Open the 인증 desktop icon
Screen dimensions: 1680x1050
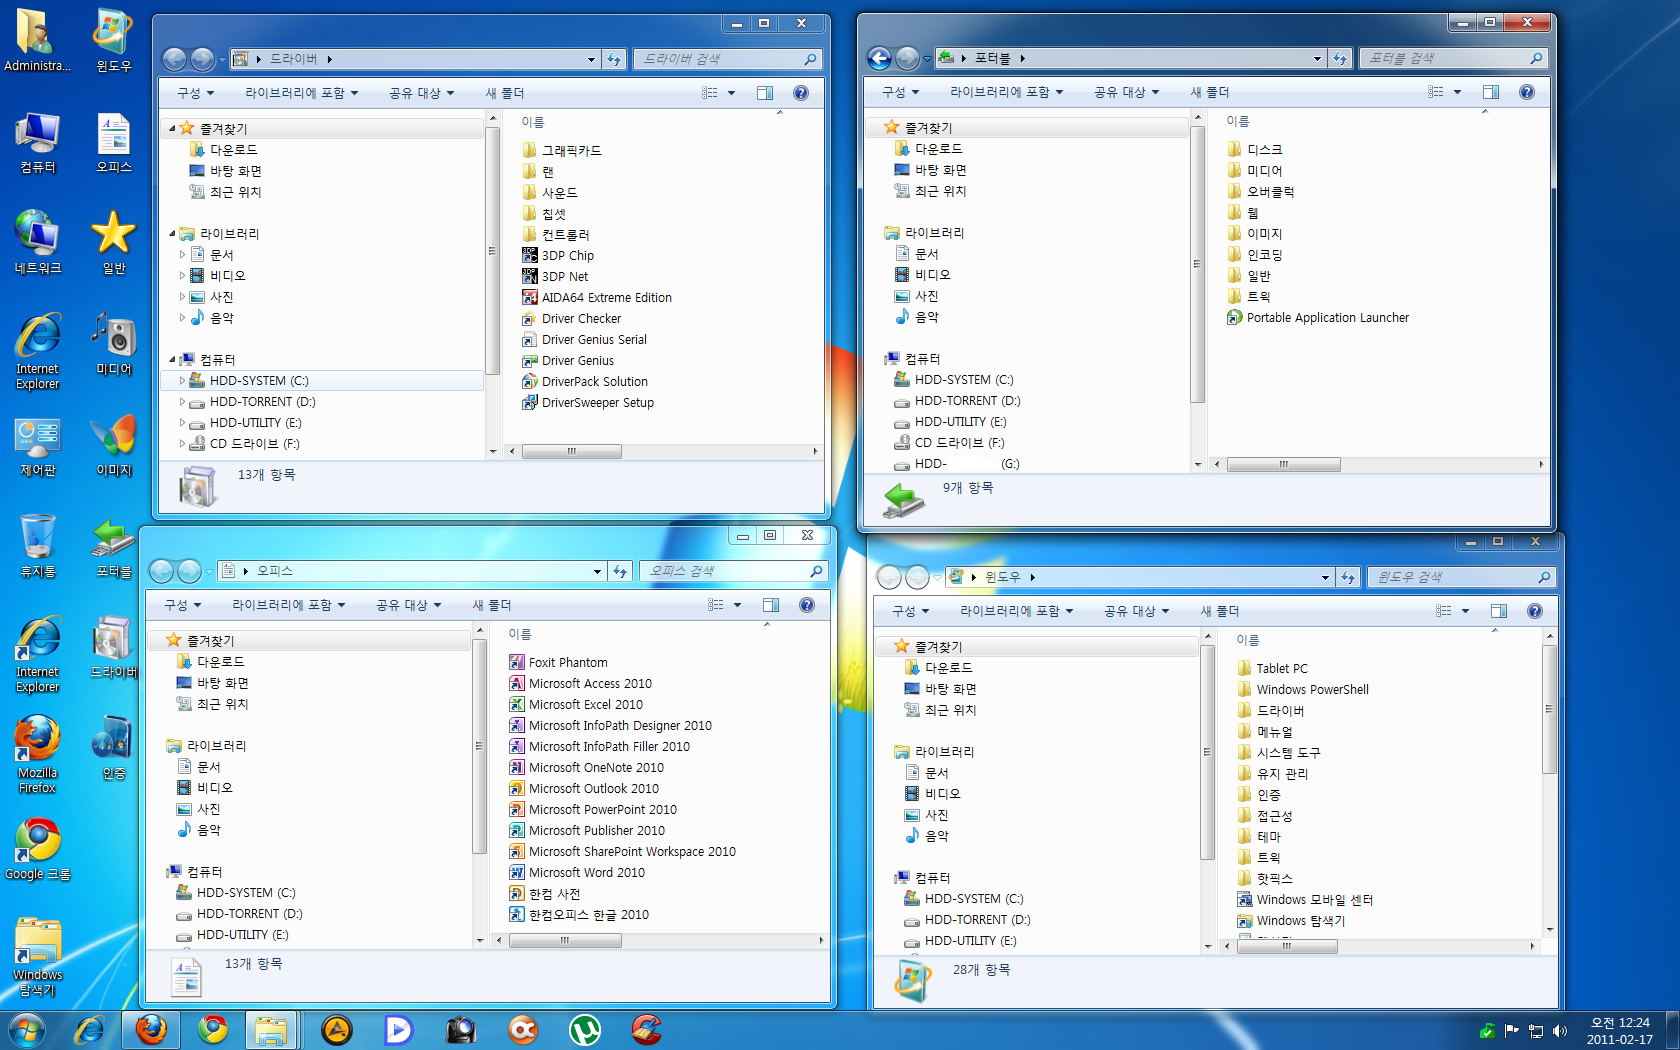tap(113, 748)
